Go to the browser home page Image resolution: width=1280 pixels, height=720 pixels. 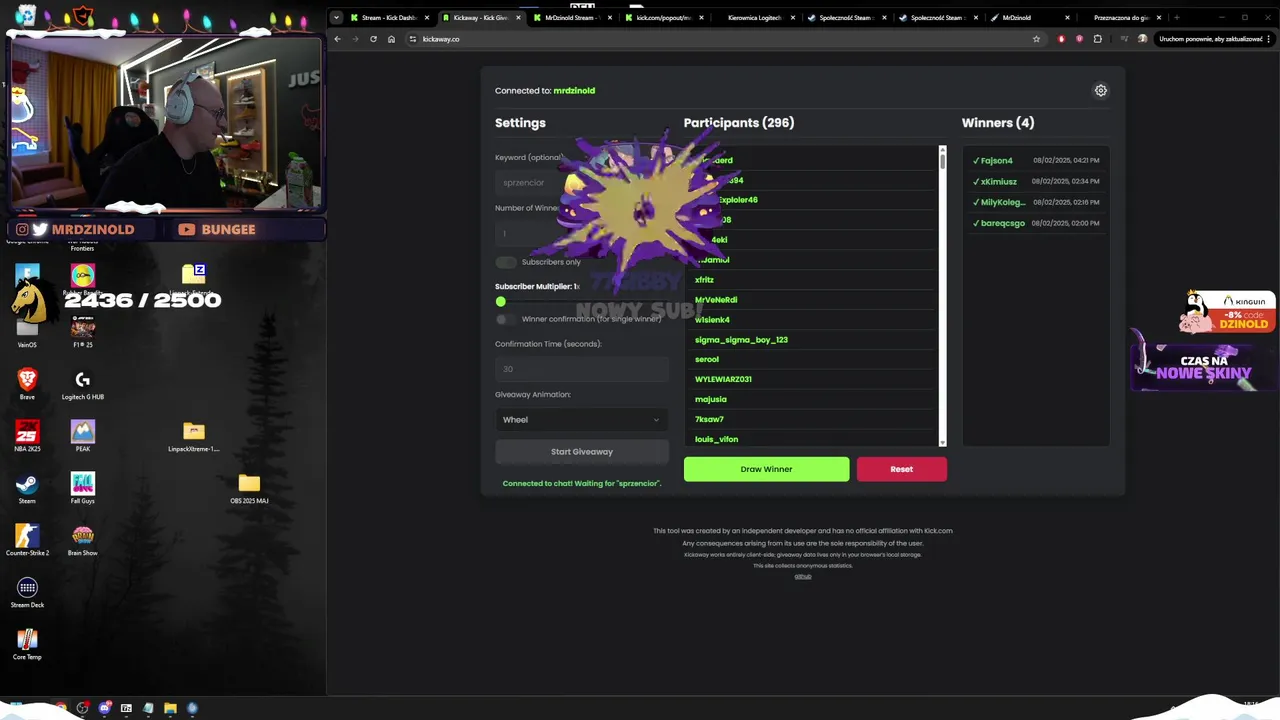(391, 39)
